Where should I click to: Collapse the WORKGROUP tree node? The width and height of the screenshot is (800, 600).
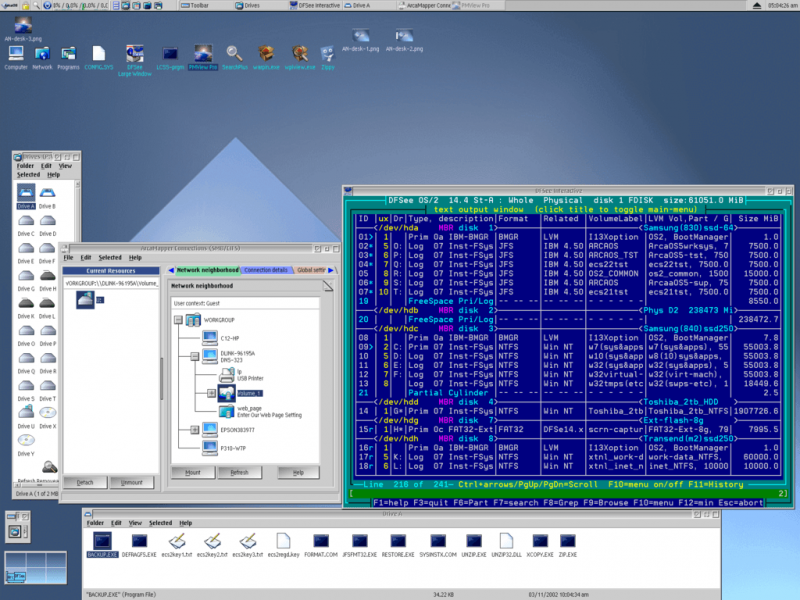tap(178, 320)
